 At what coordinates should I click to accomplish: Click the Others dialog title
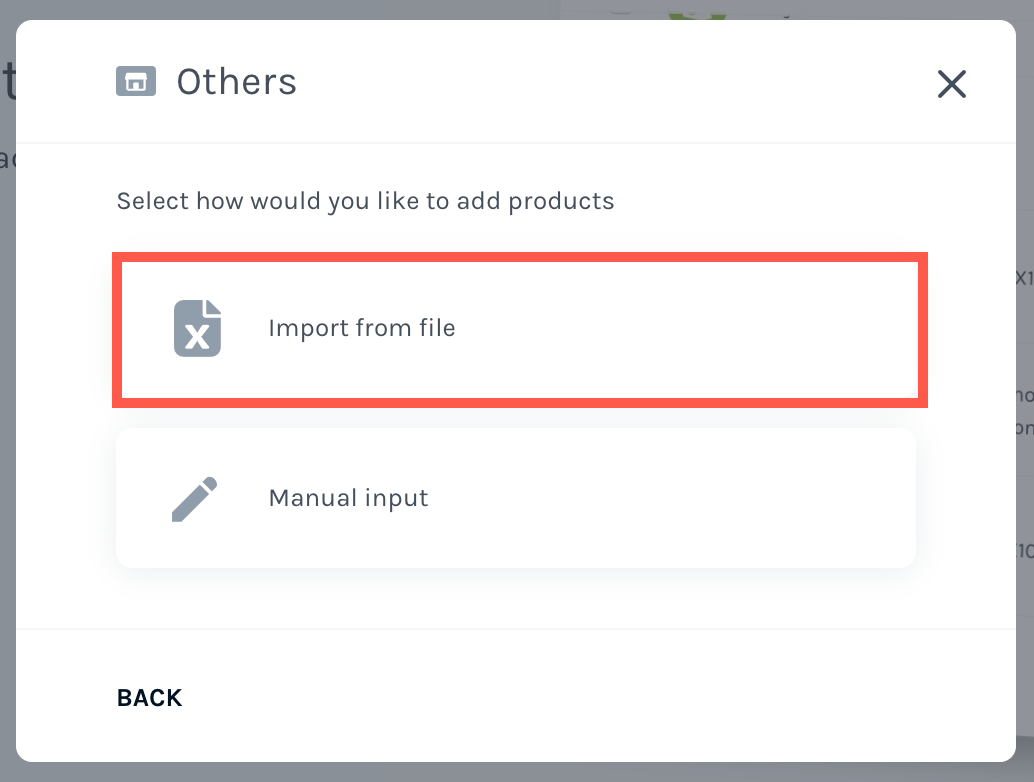[237, 82]
